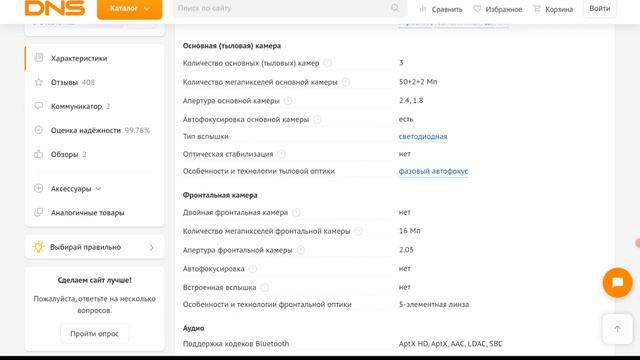Click the AptX HD, AptX, AAC, LDAC, SBC value
The image size is (640, 360).
tap(451, 344)
